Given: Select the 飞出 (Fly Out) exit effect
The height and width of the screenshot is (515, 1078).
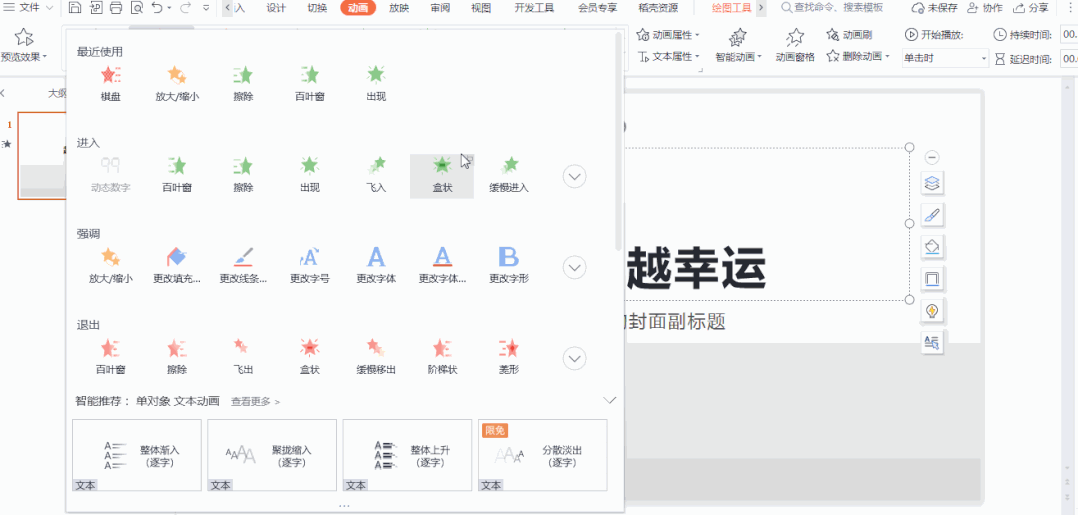Looking at the screenshot, I should [x=243, y=357].
